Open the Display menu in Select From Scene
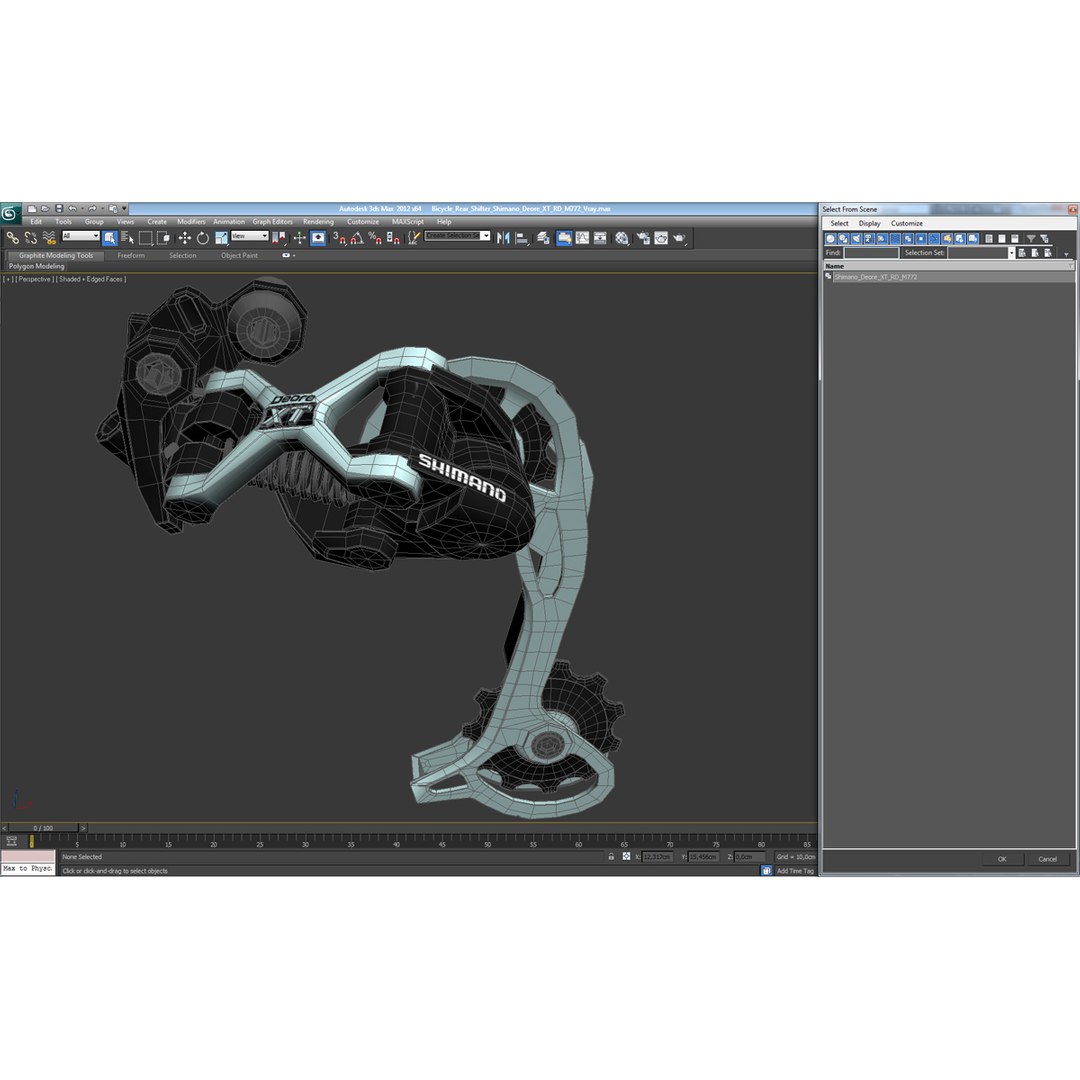This screenshot has width=1080, height=1080. click(x=869, y=223)
